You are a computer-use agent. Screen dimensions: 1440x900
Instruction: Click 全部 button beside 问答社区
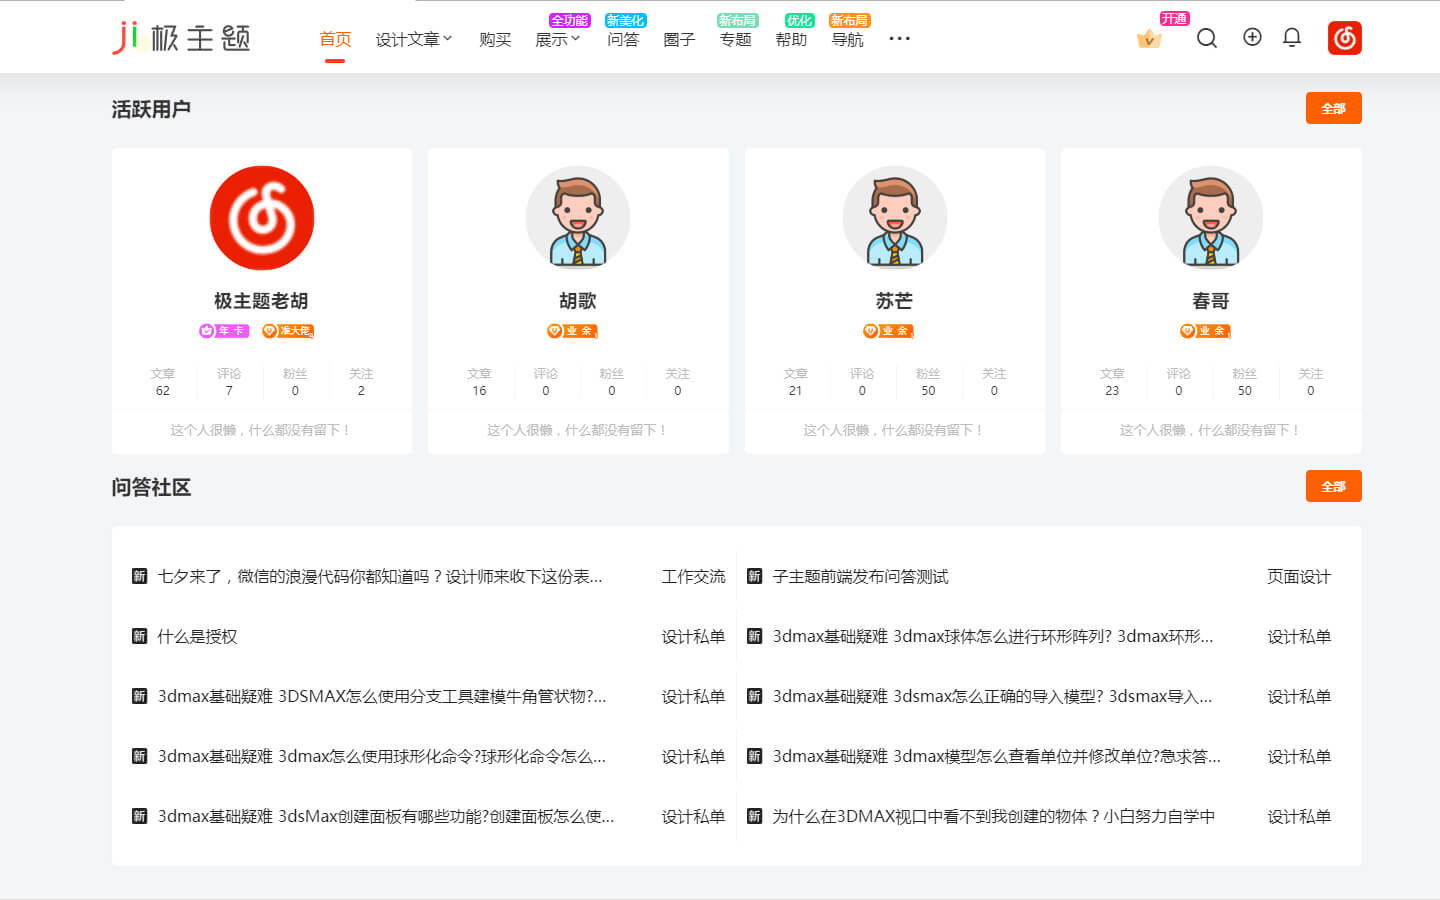[1333, 486]
